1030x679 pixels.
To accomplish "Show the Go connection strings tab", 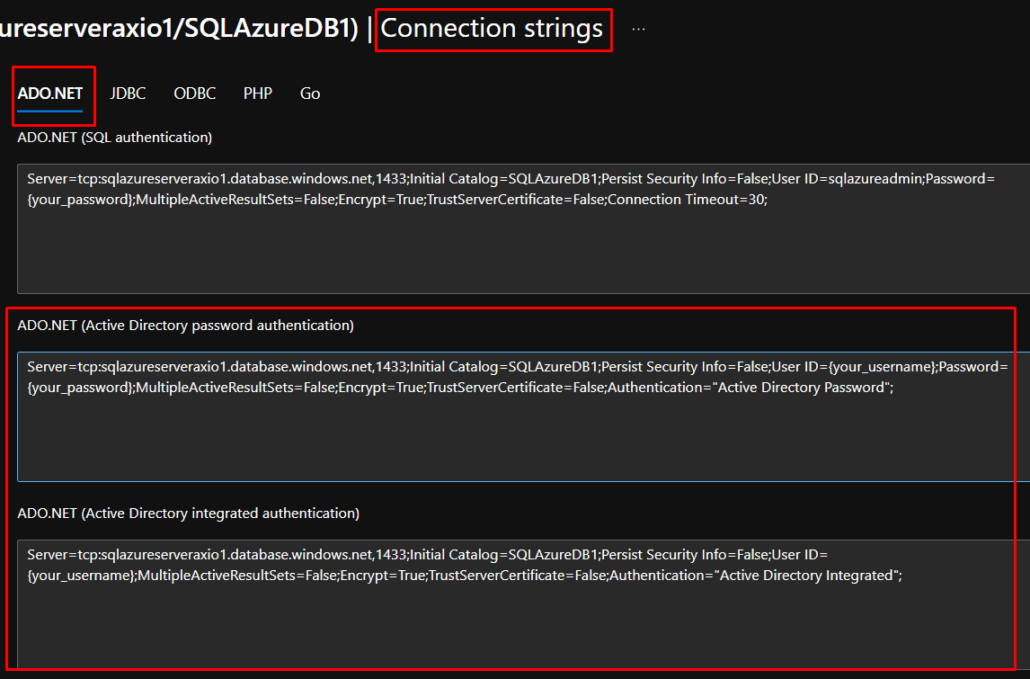I will [310, 93].
